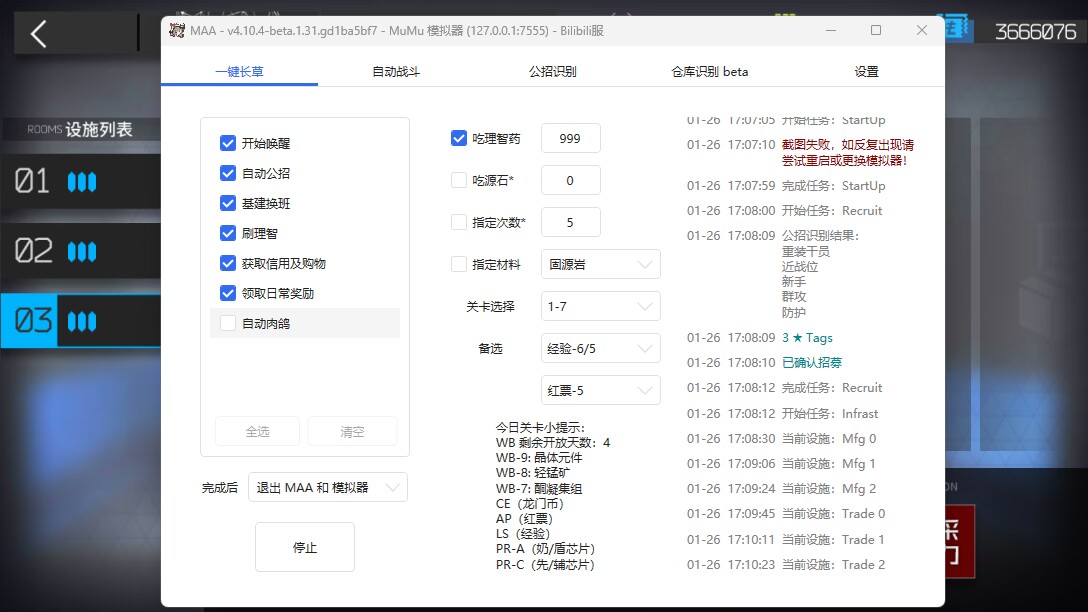Enable the 指定次数* checkbox
Image resolution: width=1088 pixels, height=612 pixels.
(x=459, y=222)
